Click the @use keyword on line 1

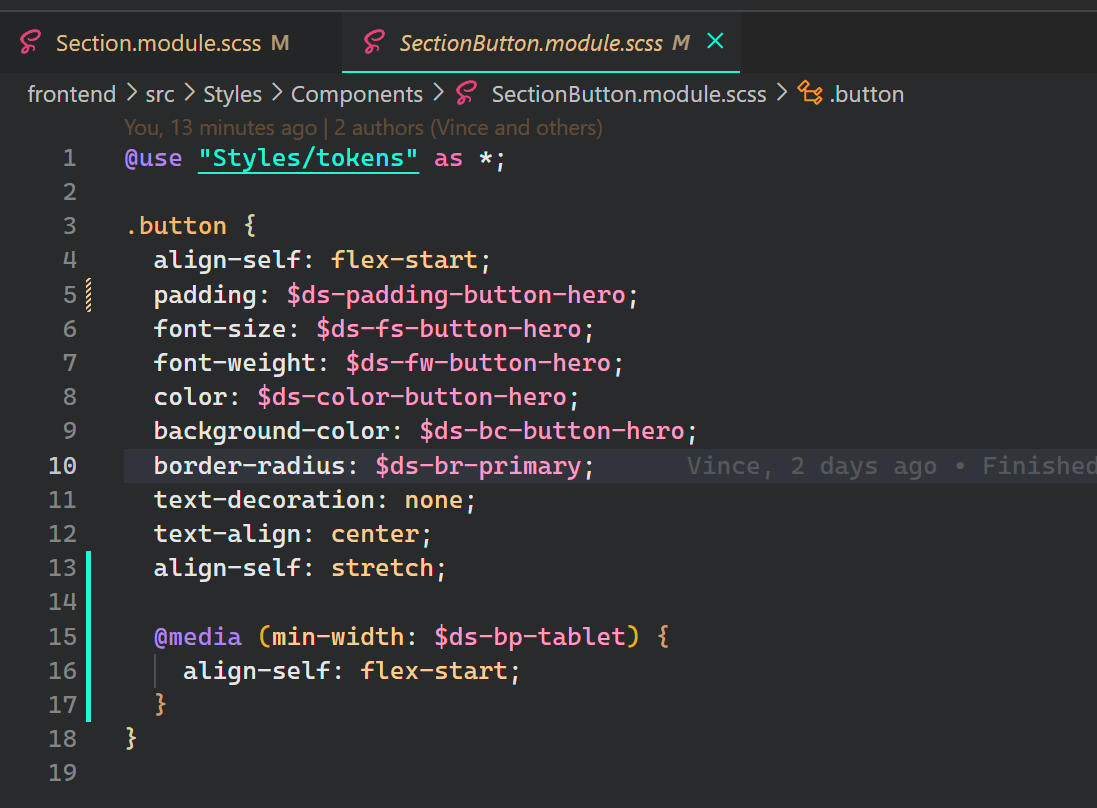[x=154, y=158]
